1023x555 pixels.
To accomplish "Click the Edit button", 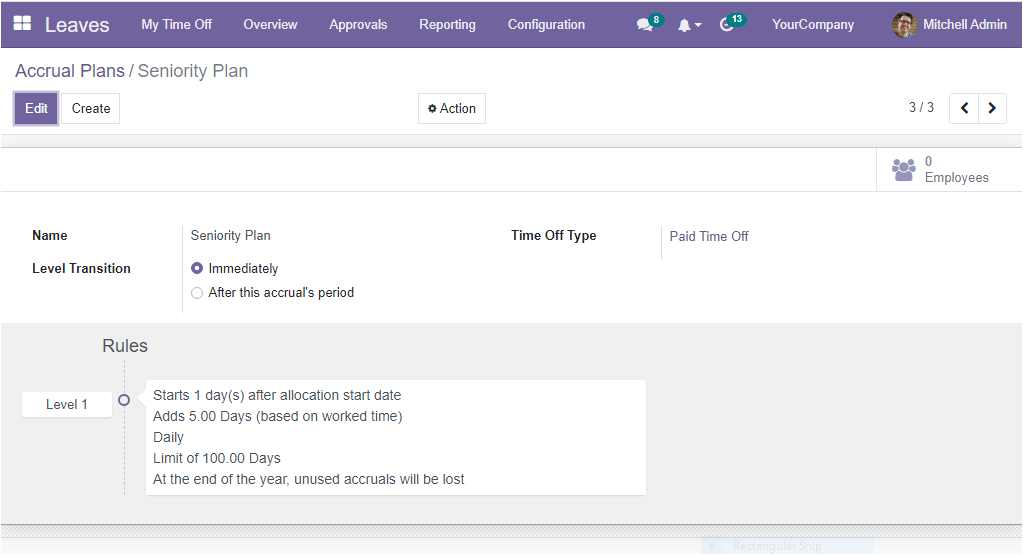I will coord(36,109).
